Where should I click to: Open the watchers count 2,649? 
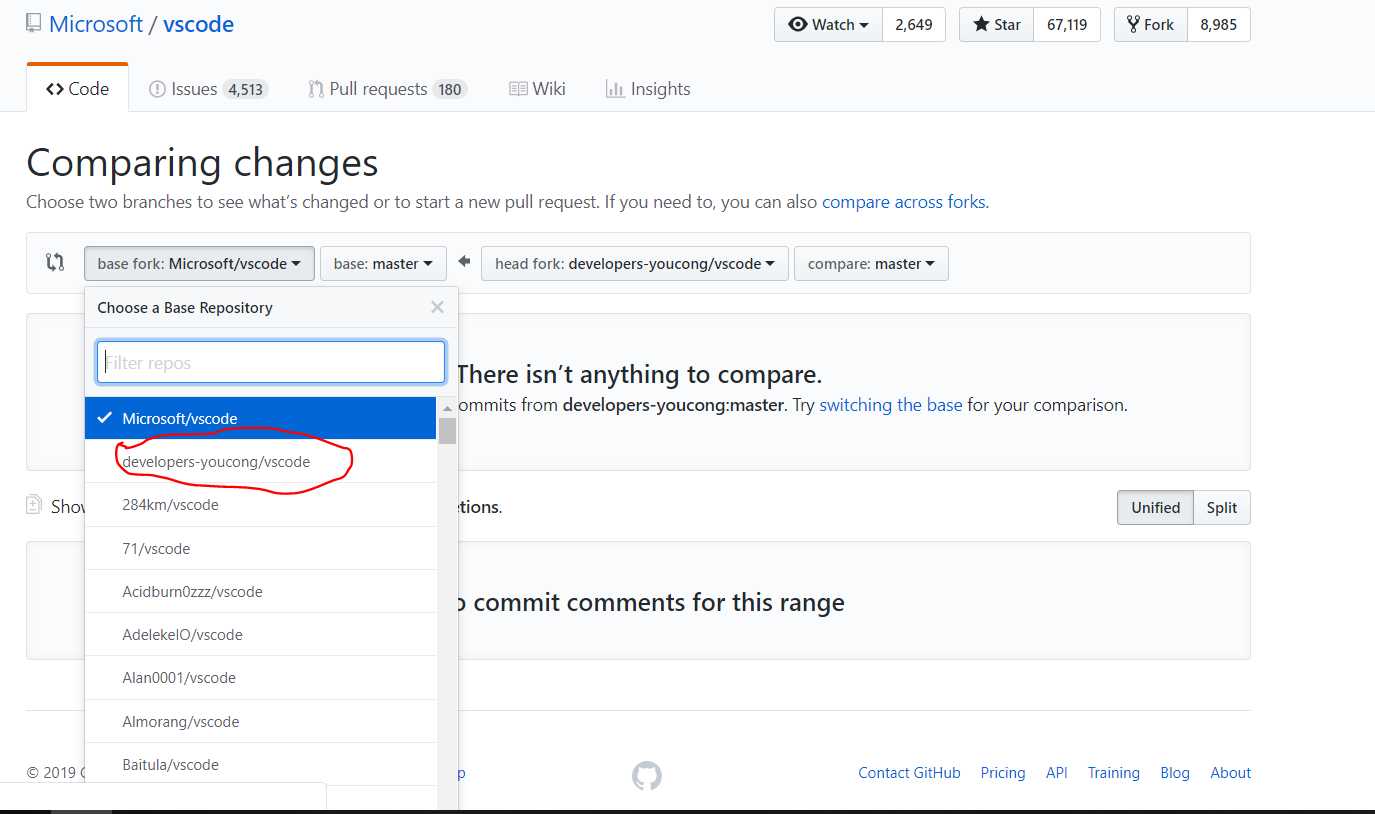[x=914, y=25]
